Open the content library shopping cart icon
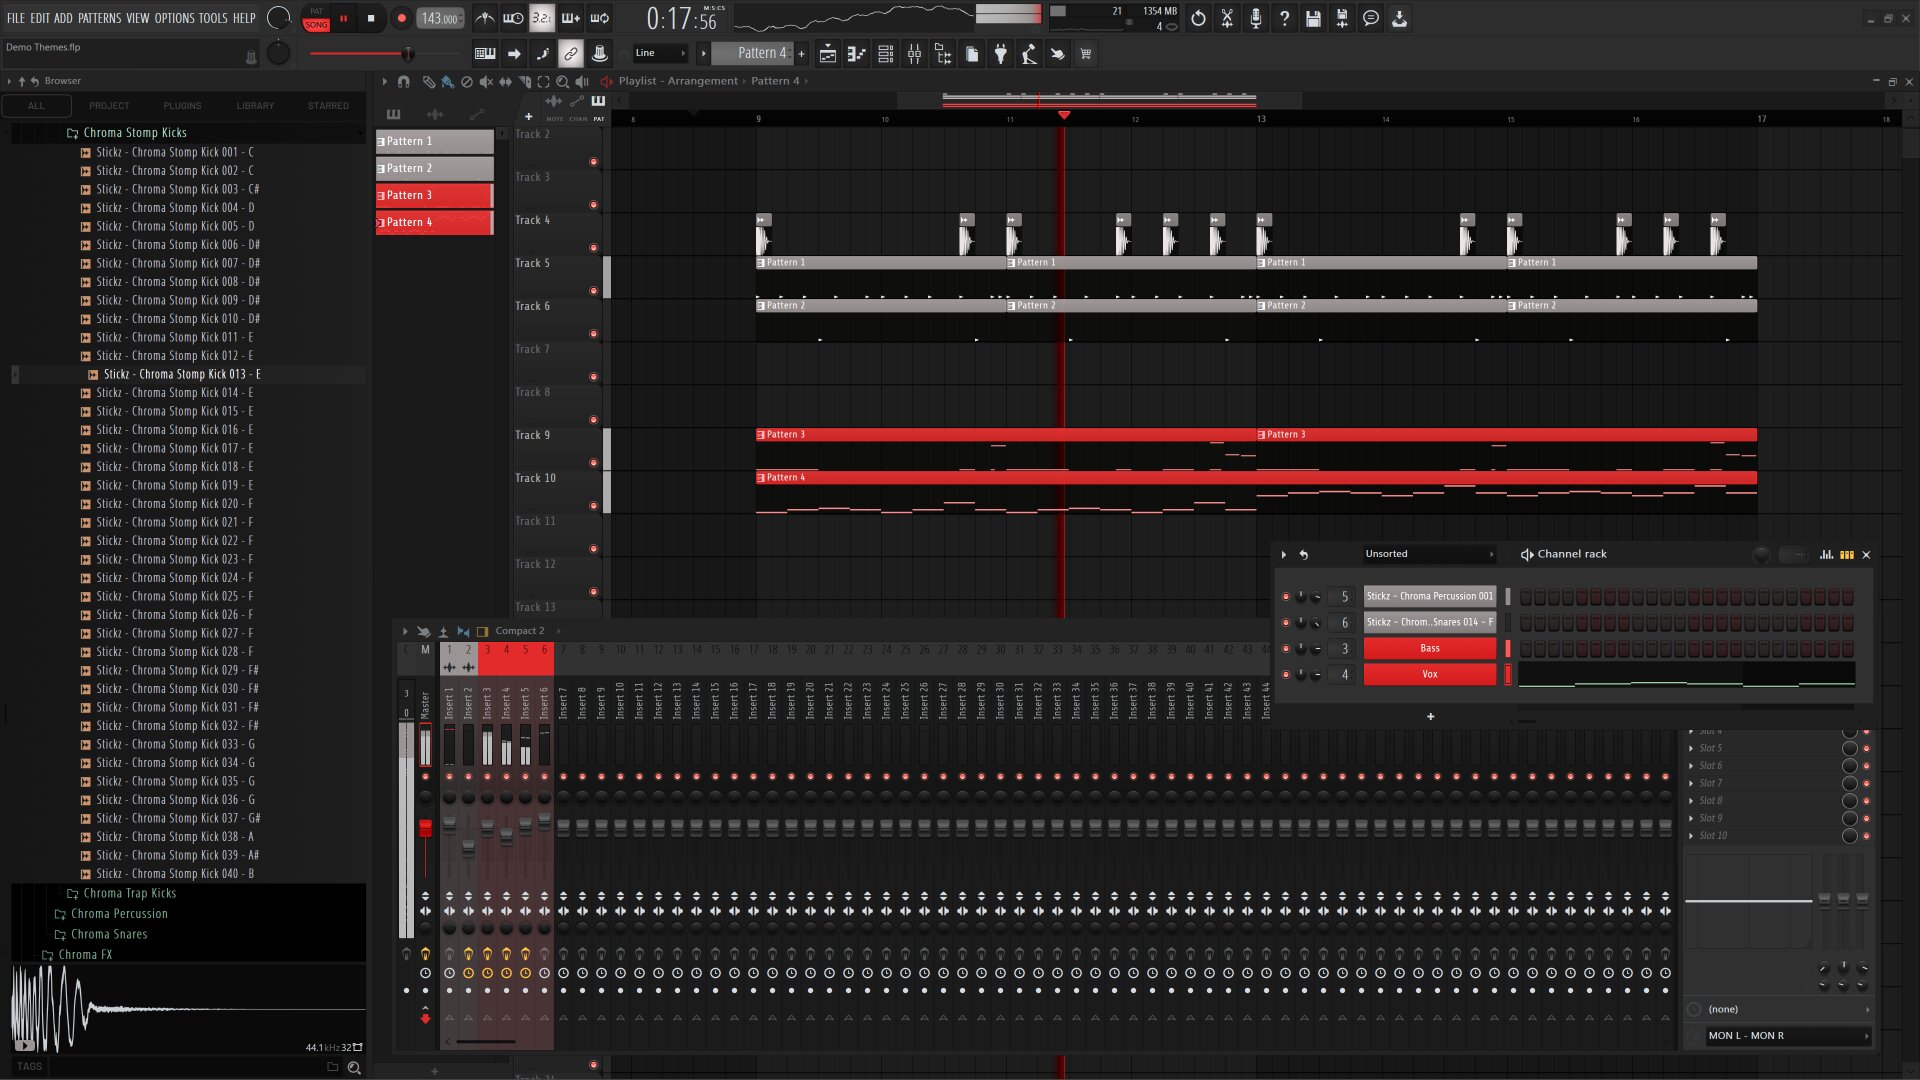 point(1085,54)
